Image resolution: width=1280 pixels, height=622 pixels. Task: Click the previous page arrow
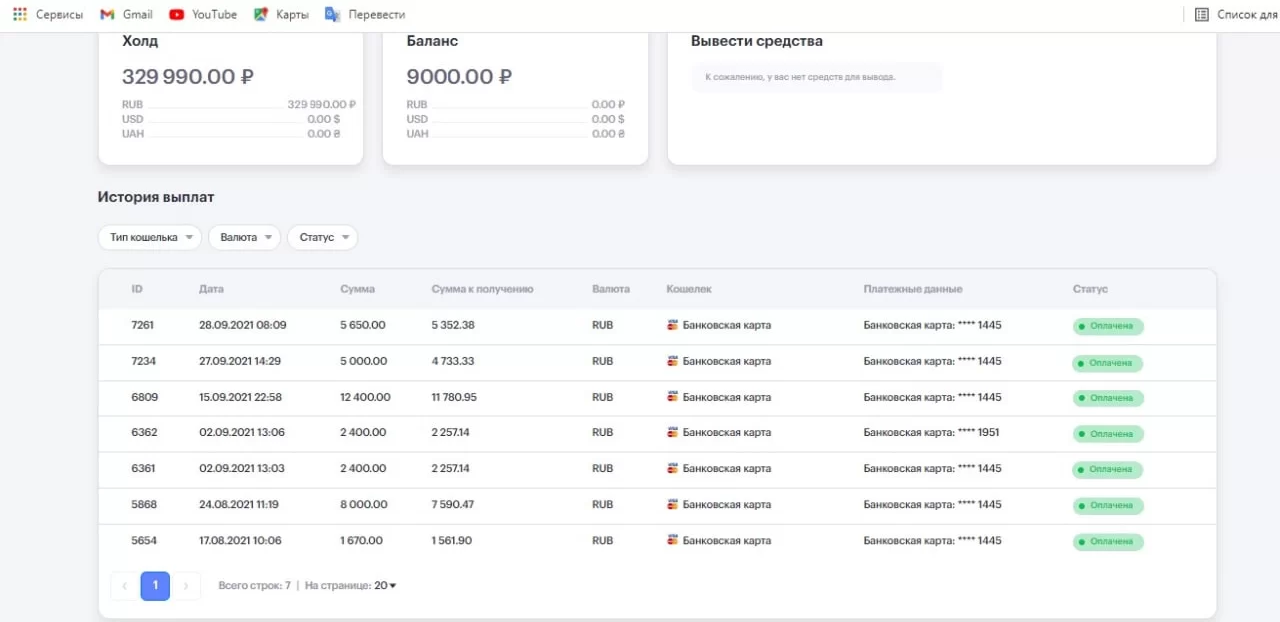[124, 586]
